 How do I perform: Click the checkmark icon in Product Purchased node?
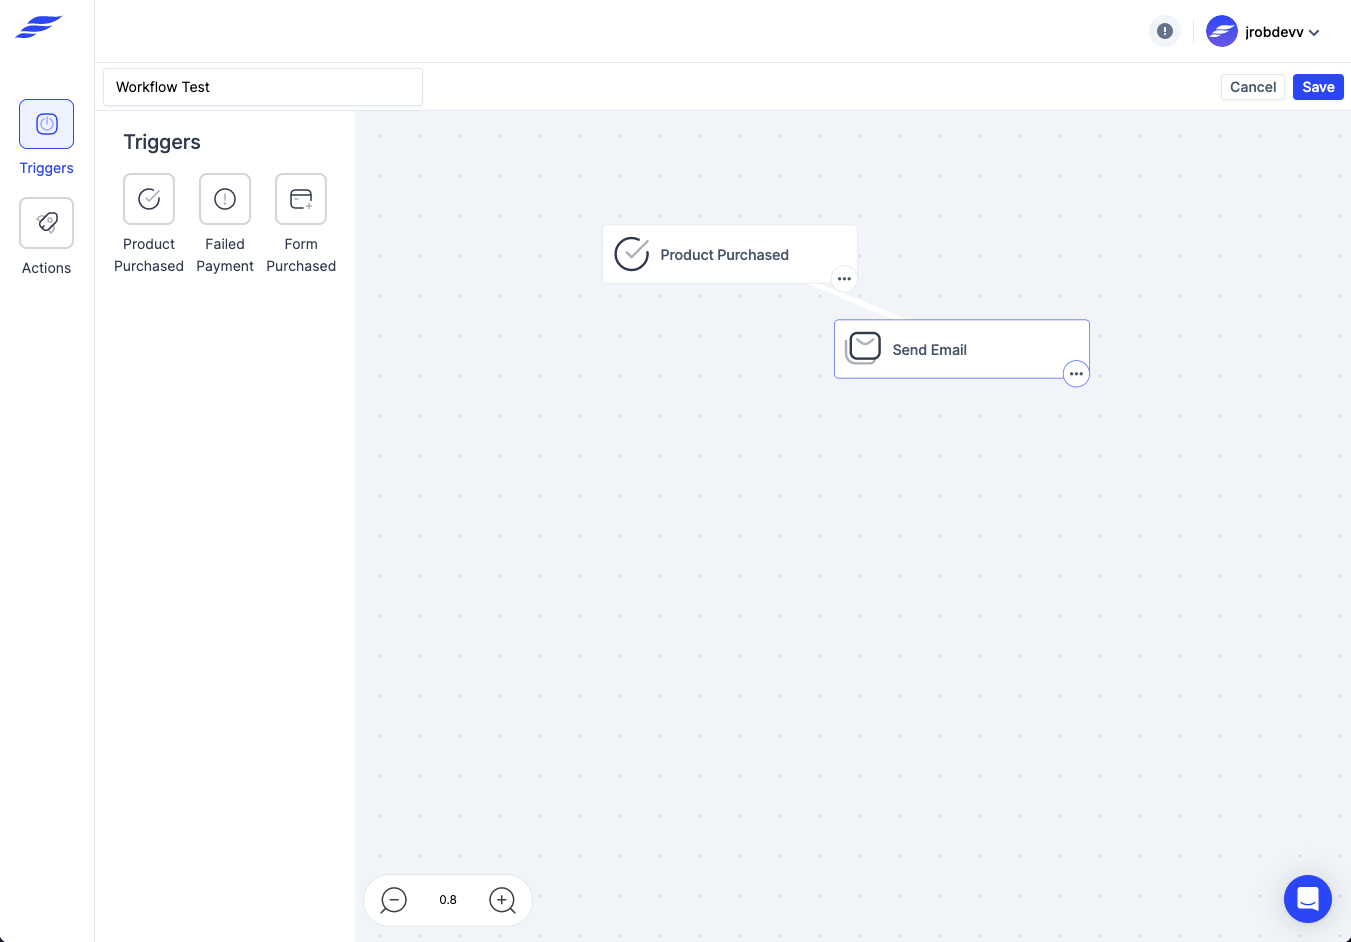click(632, 254)
